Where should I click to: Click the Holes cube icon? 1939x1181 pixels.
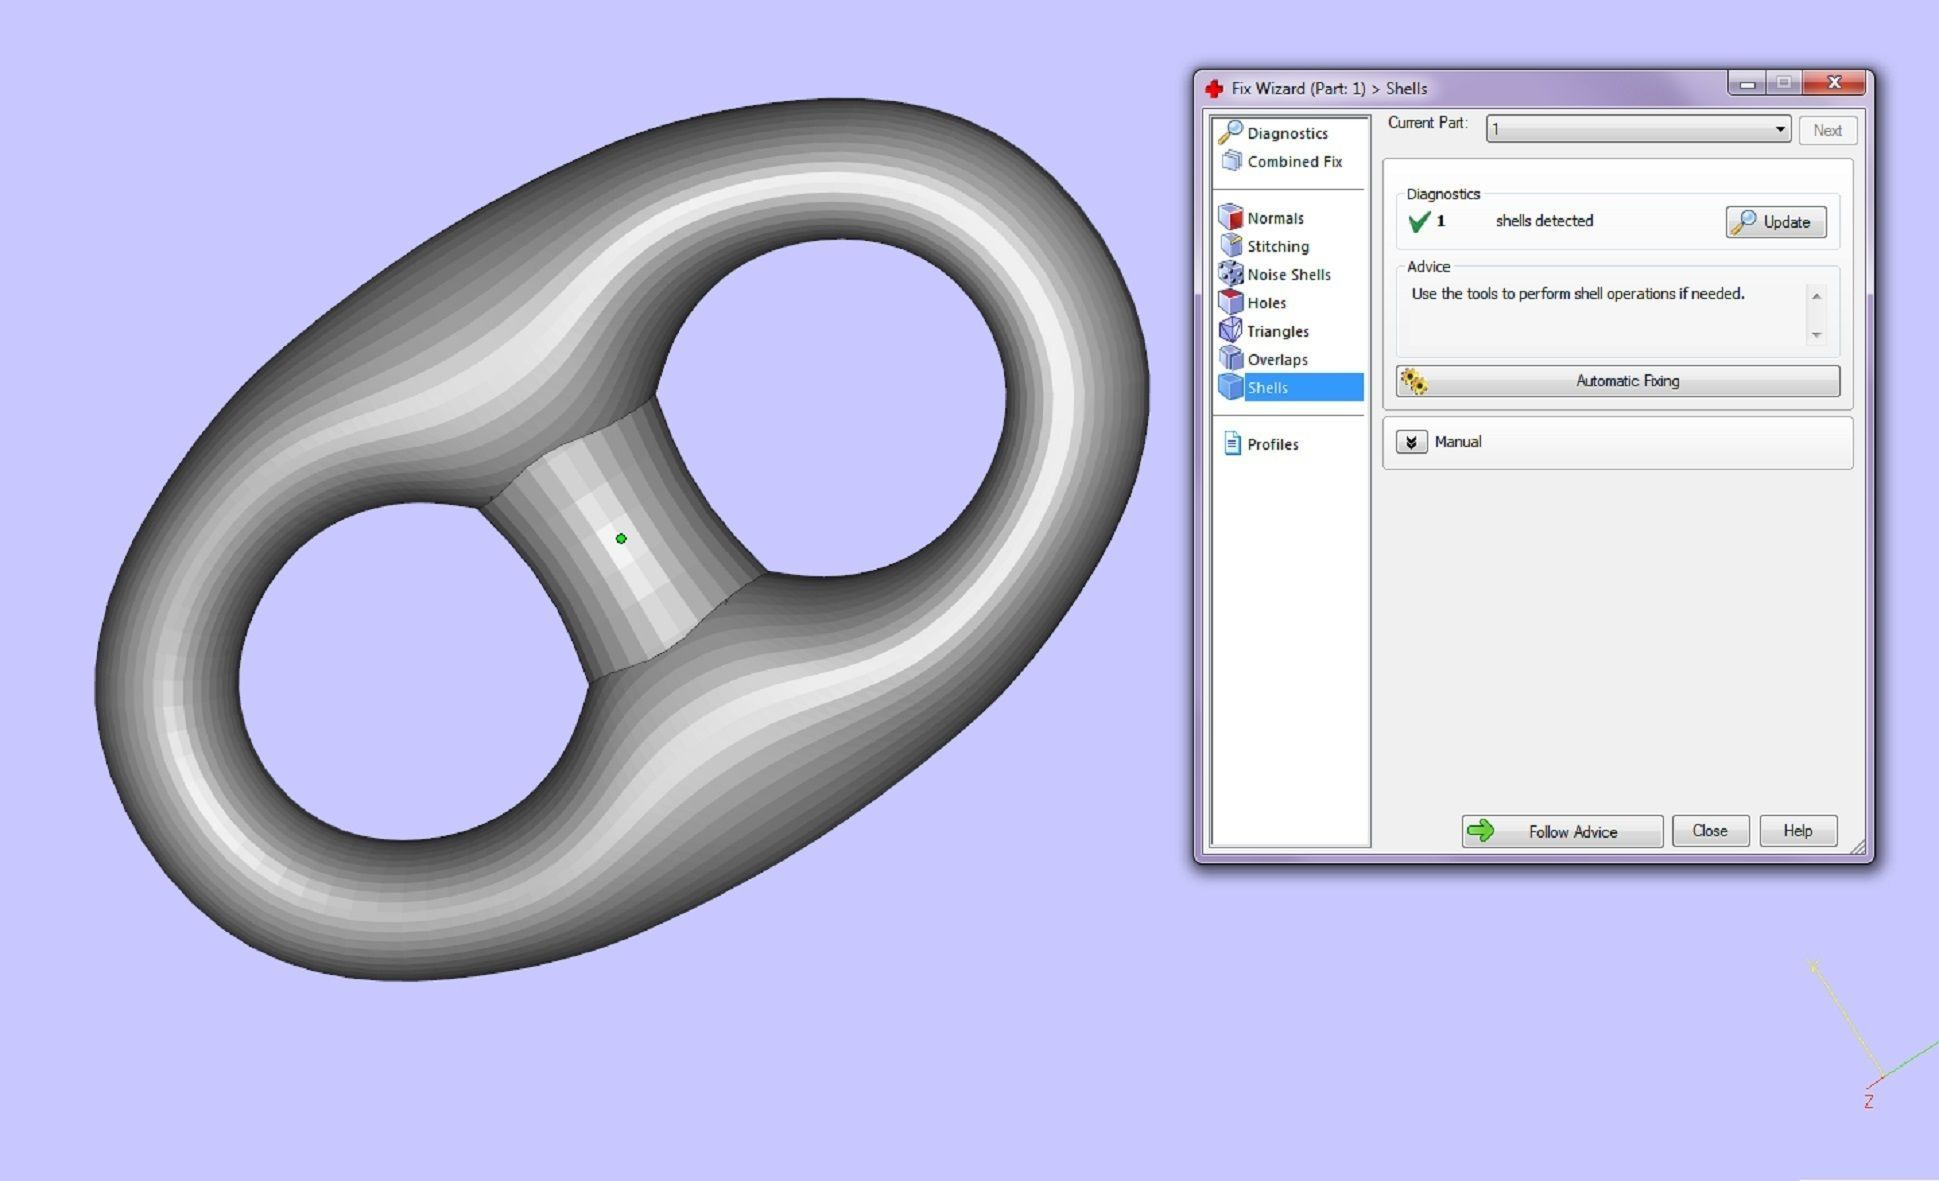tap(1231, 302)
